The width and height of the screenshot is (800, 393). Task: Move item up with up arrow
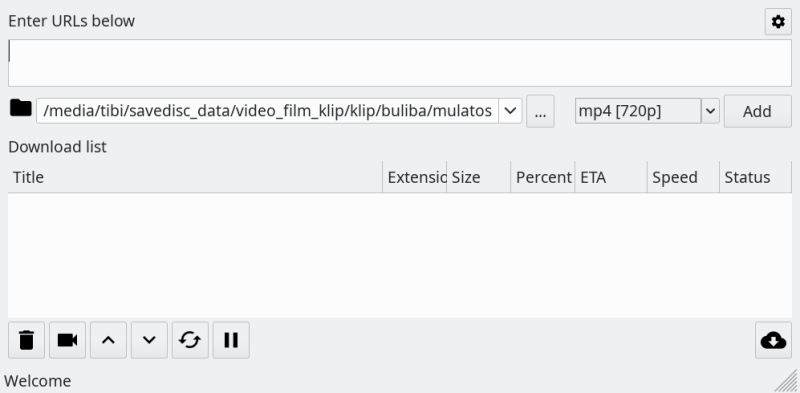(108, 340)
